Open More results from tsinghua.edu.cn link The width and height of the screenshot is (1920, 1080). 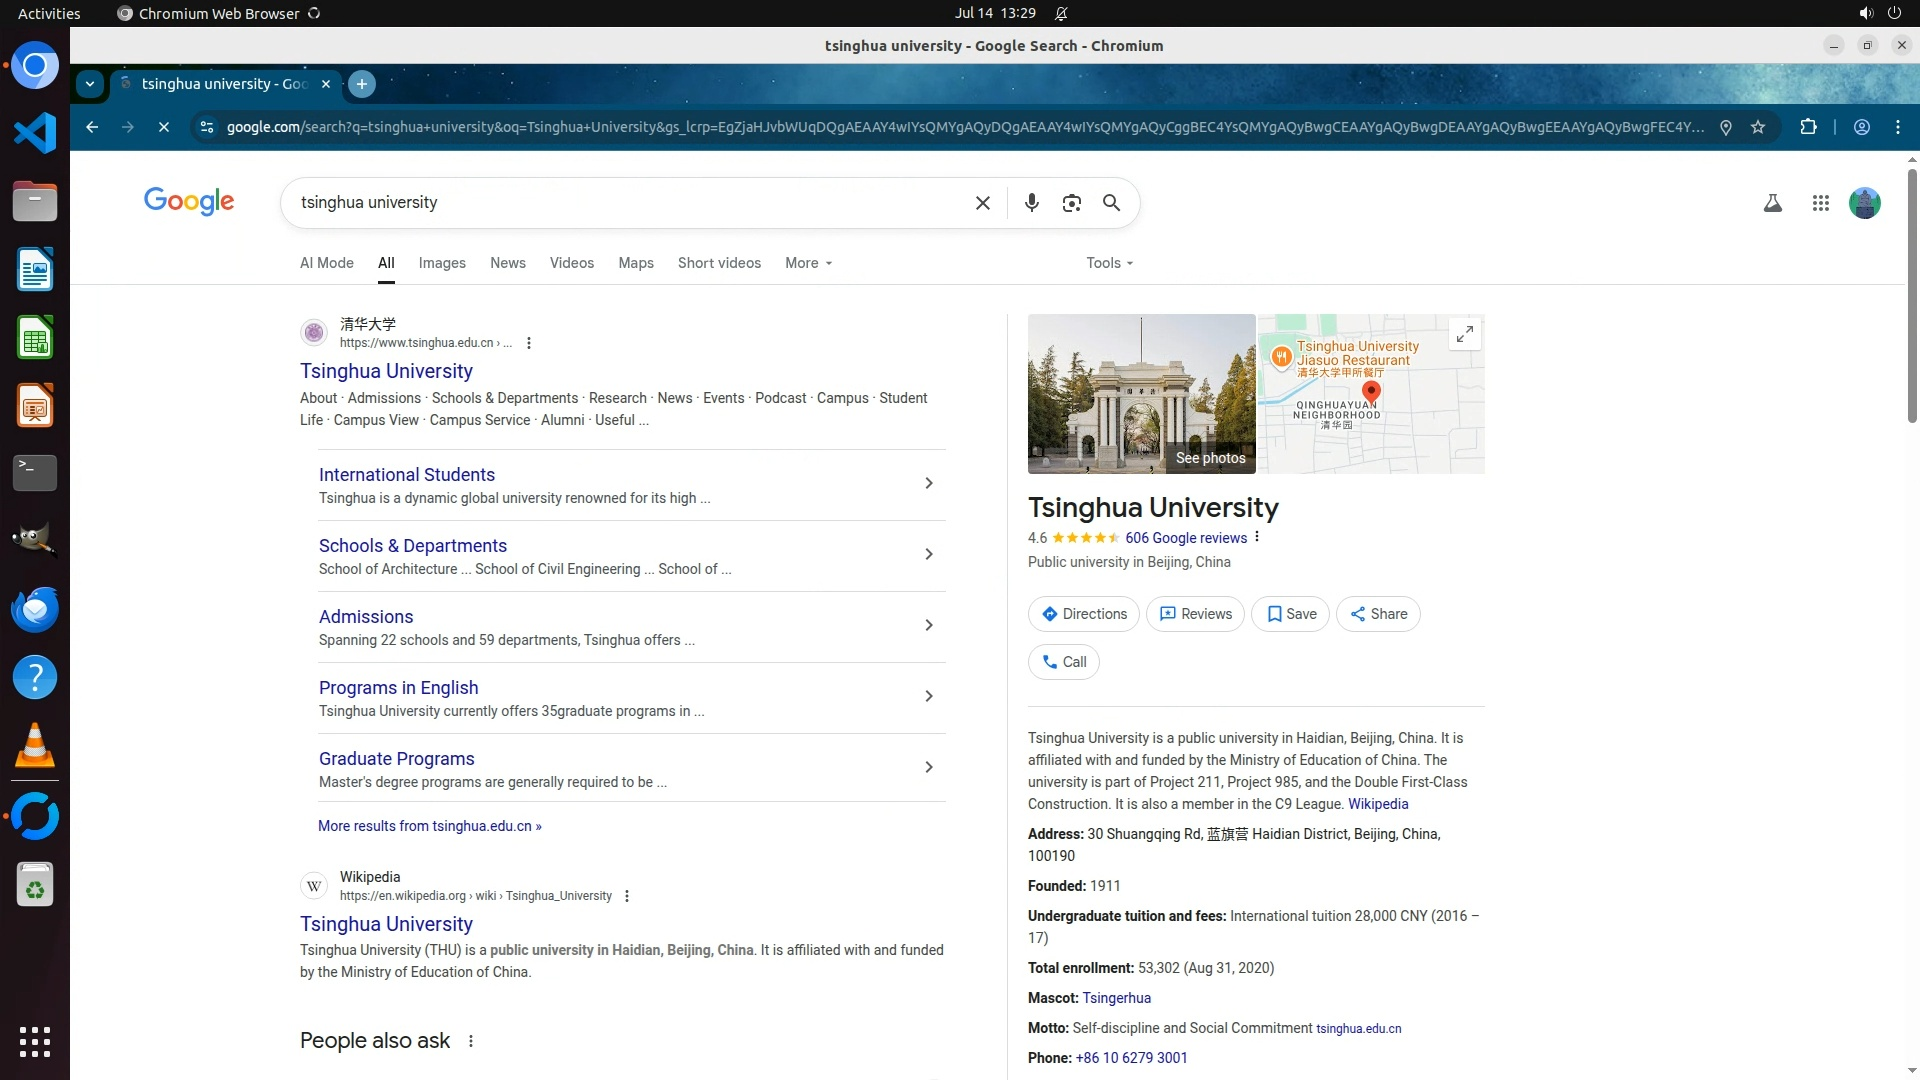point(429,826)
